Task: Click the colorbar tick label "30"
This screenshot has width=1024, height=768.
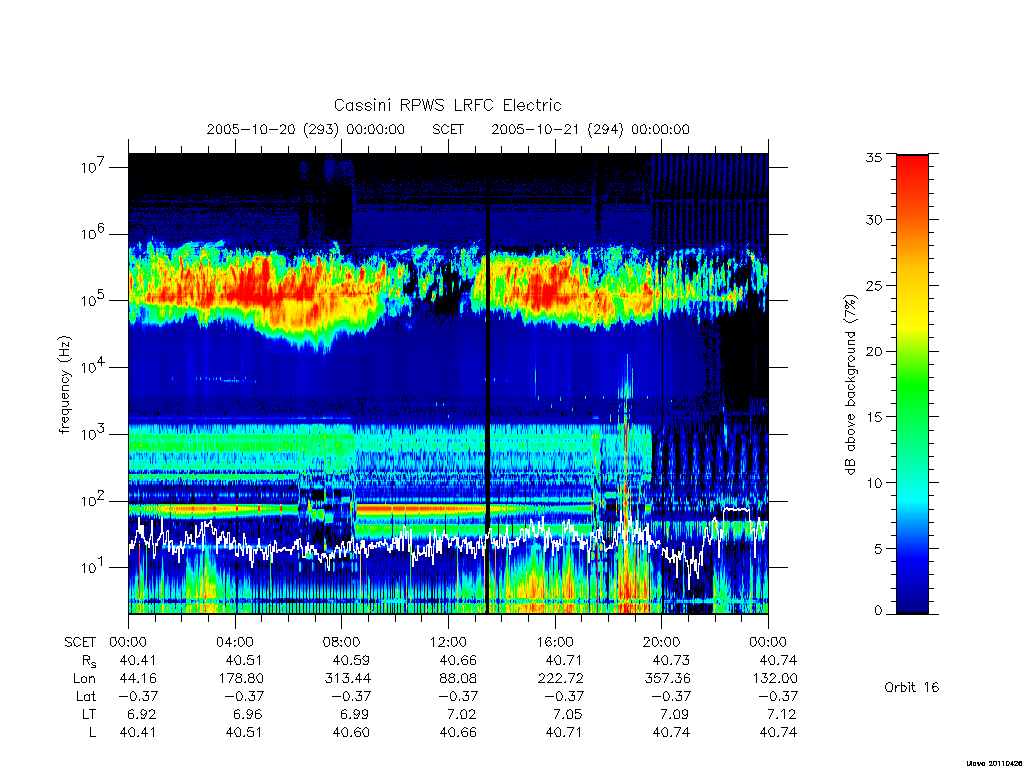Action: click(x=873, y=219)
